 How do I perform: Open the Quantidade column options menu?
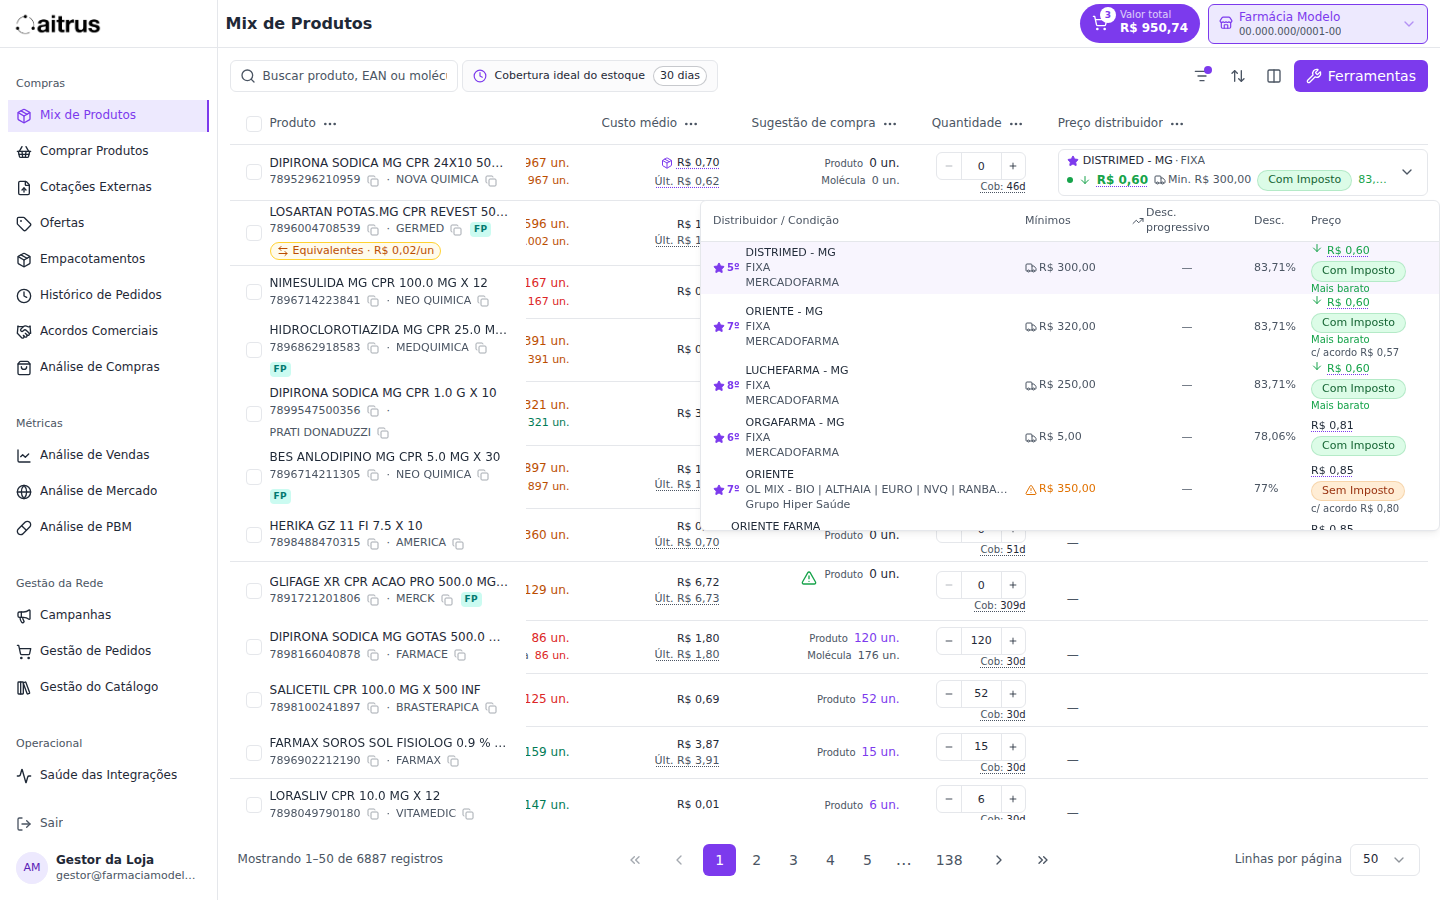(x=1016, y=124)
